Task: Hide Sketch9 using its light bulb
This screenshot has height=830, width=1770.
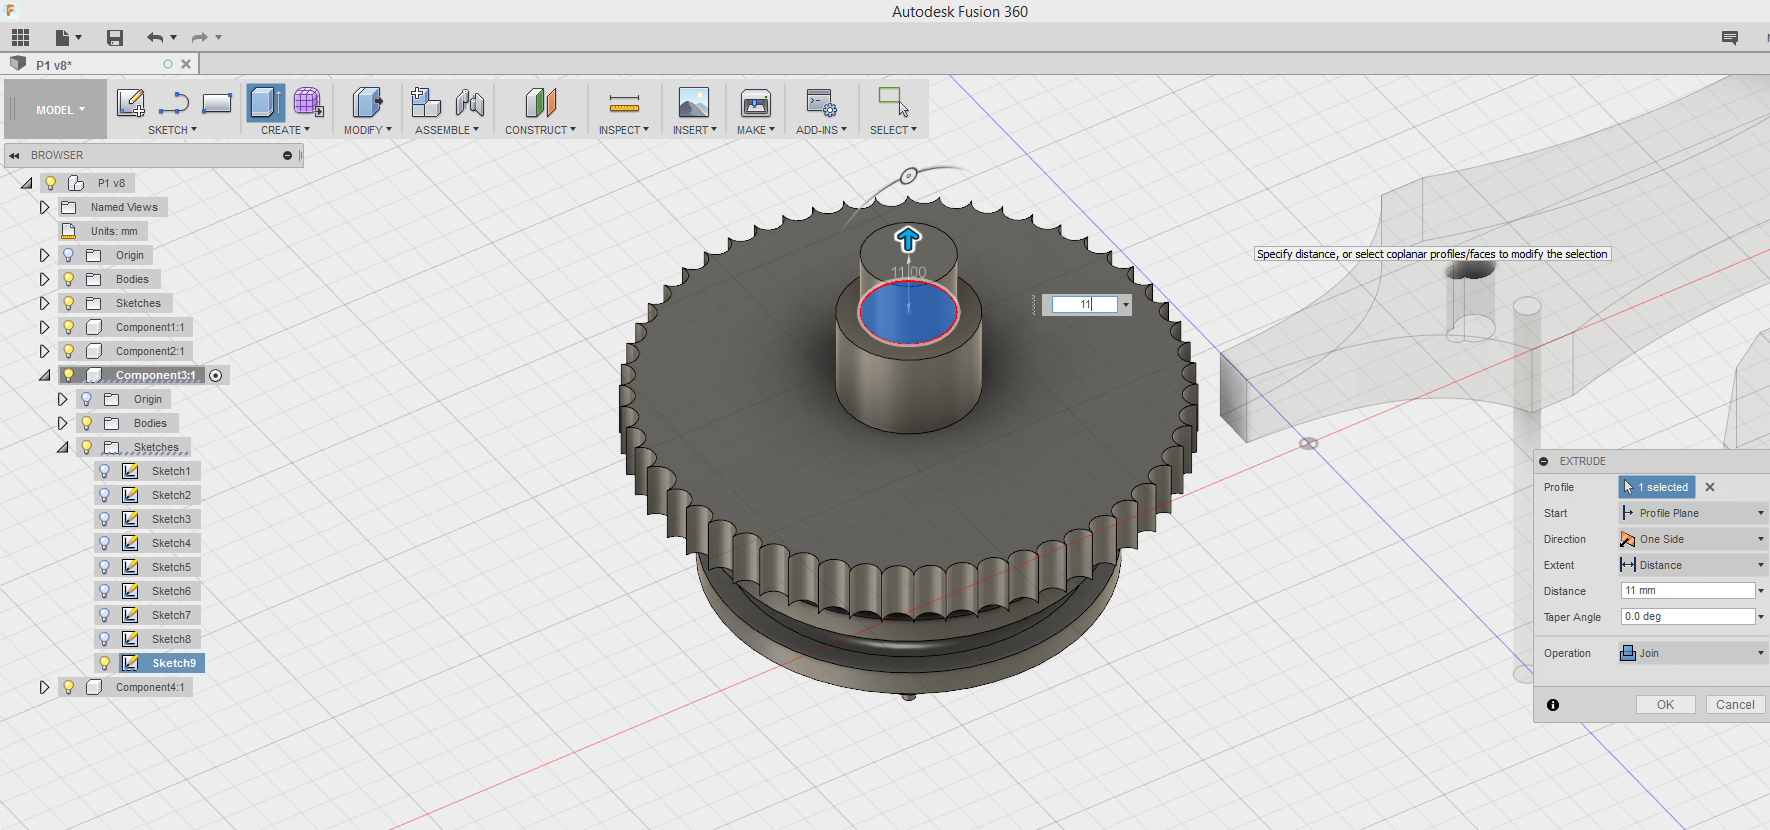Action: pos(104,663)
